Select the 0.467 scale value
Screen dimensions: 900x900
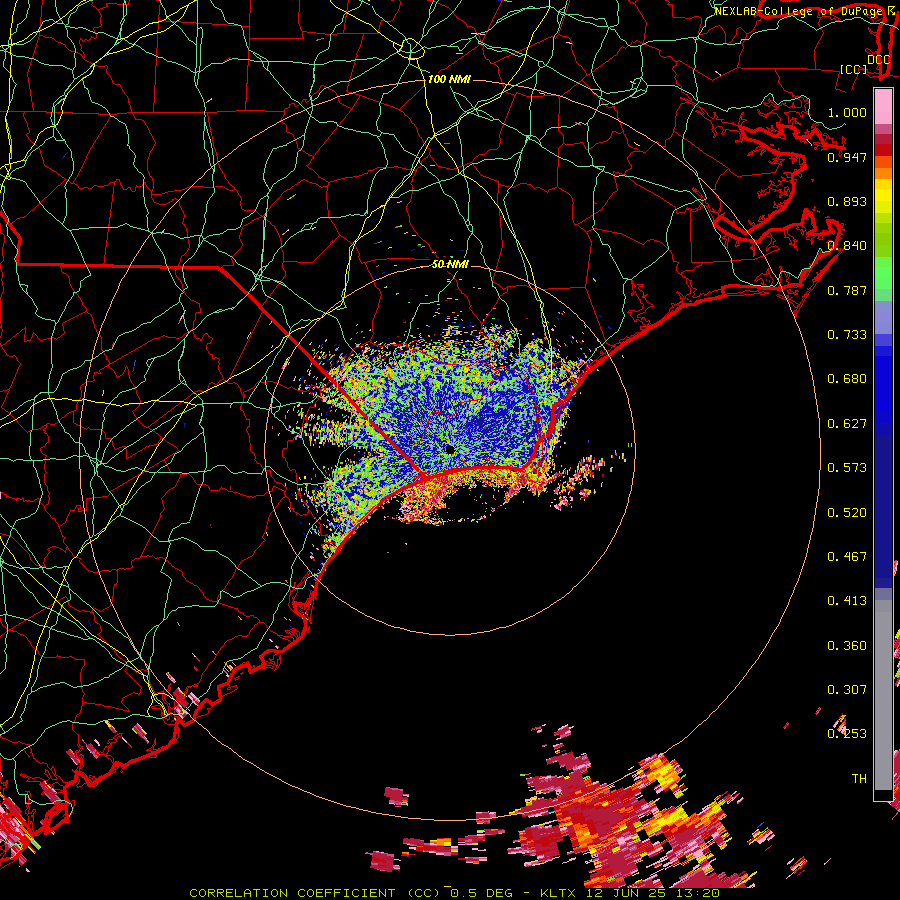[847, 557]
